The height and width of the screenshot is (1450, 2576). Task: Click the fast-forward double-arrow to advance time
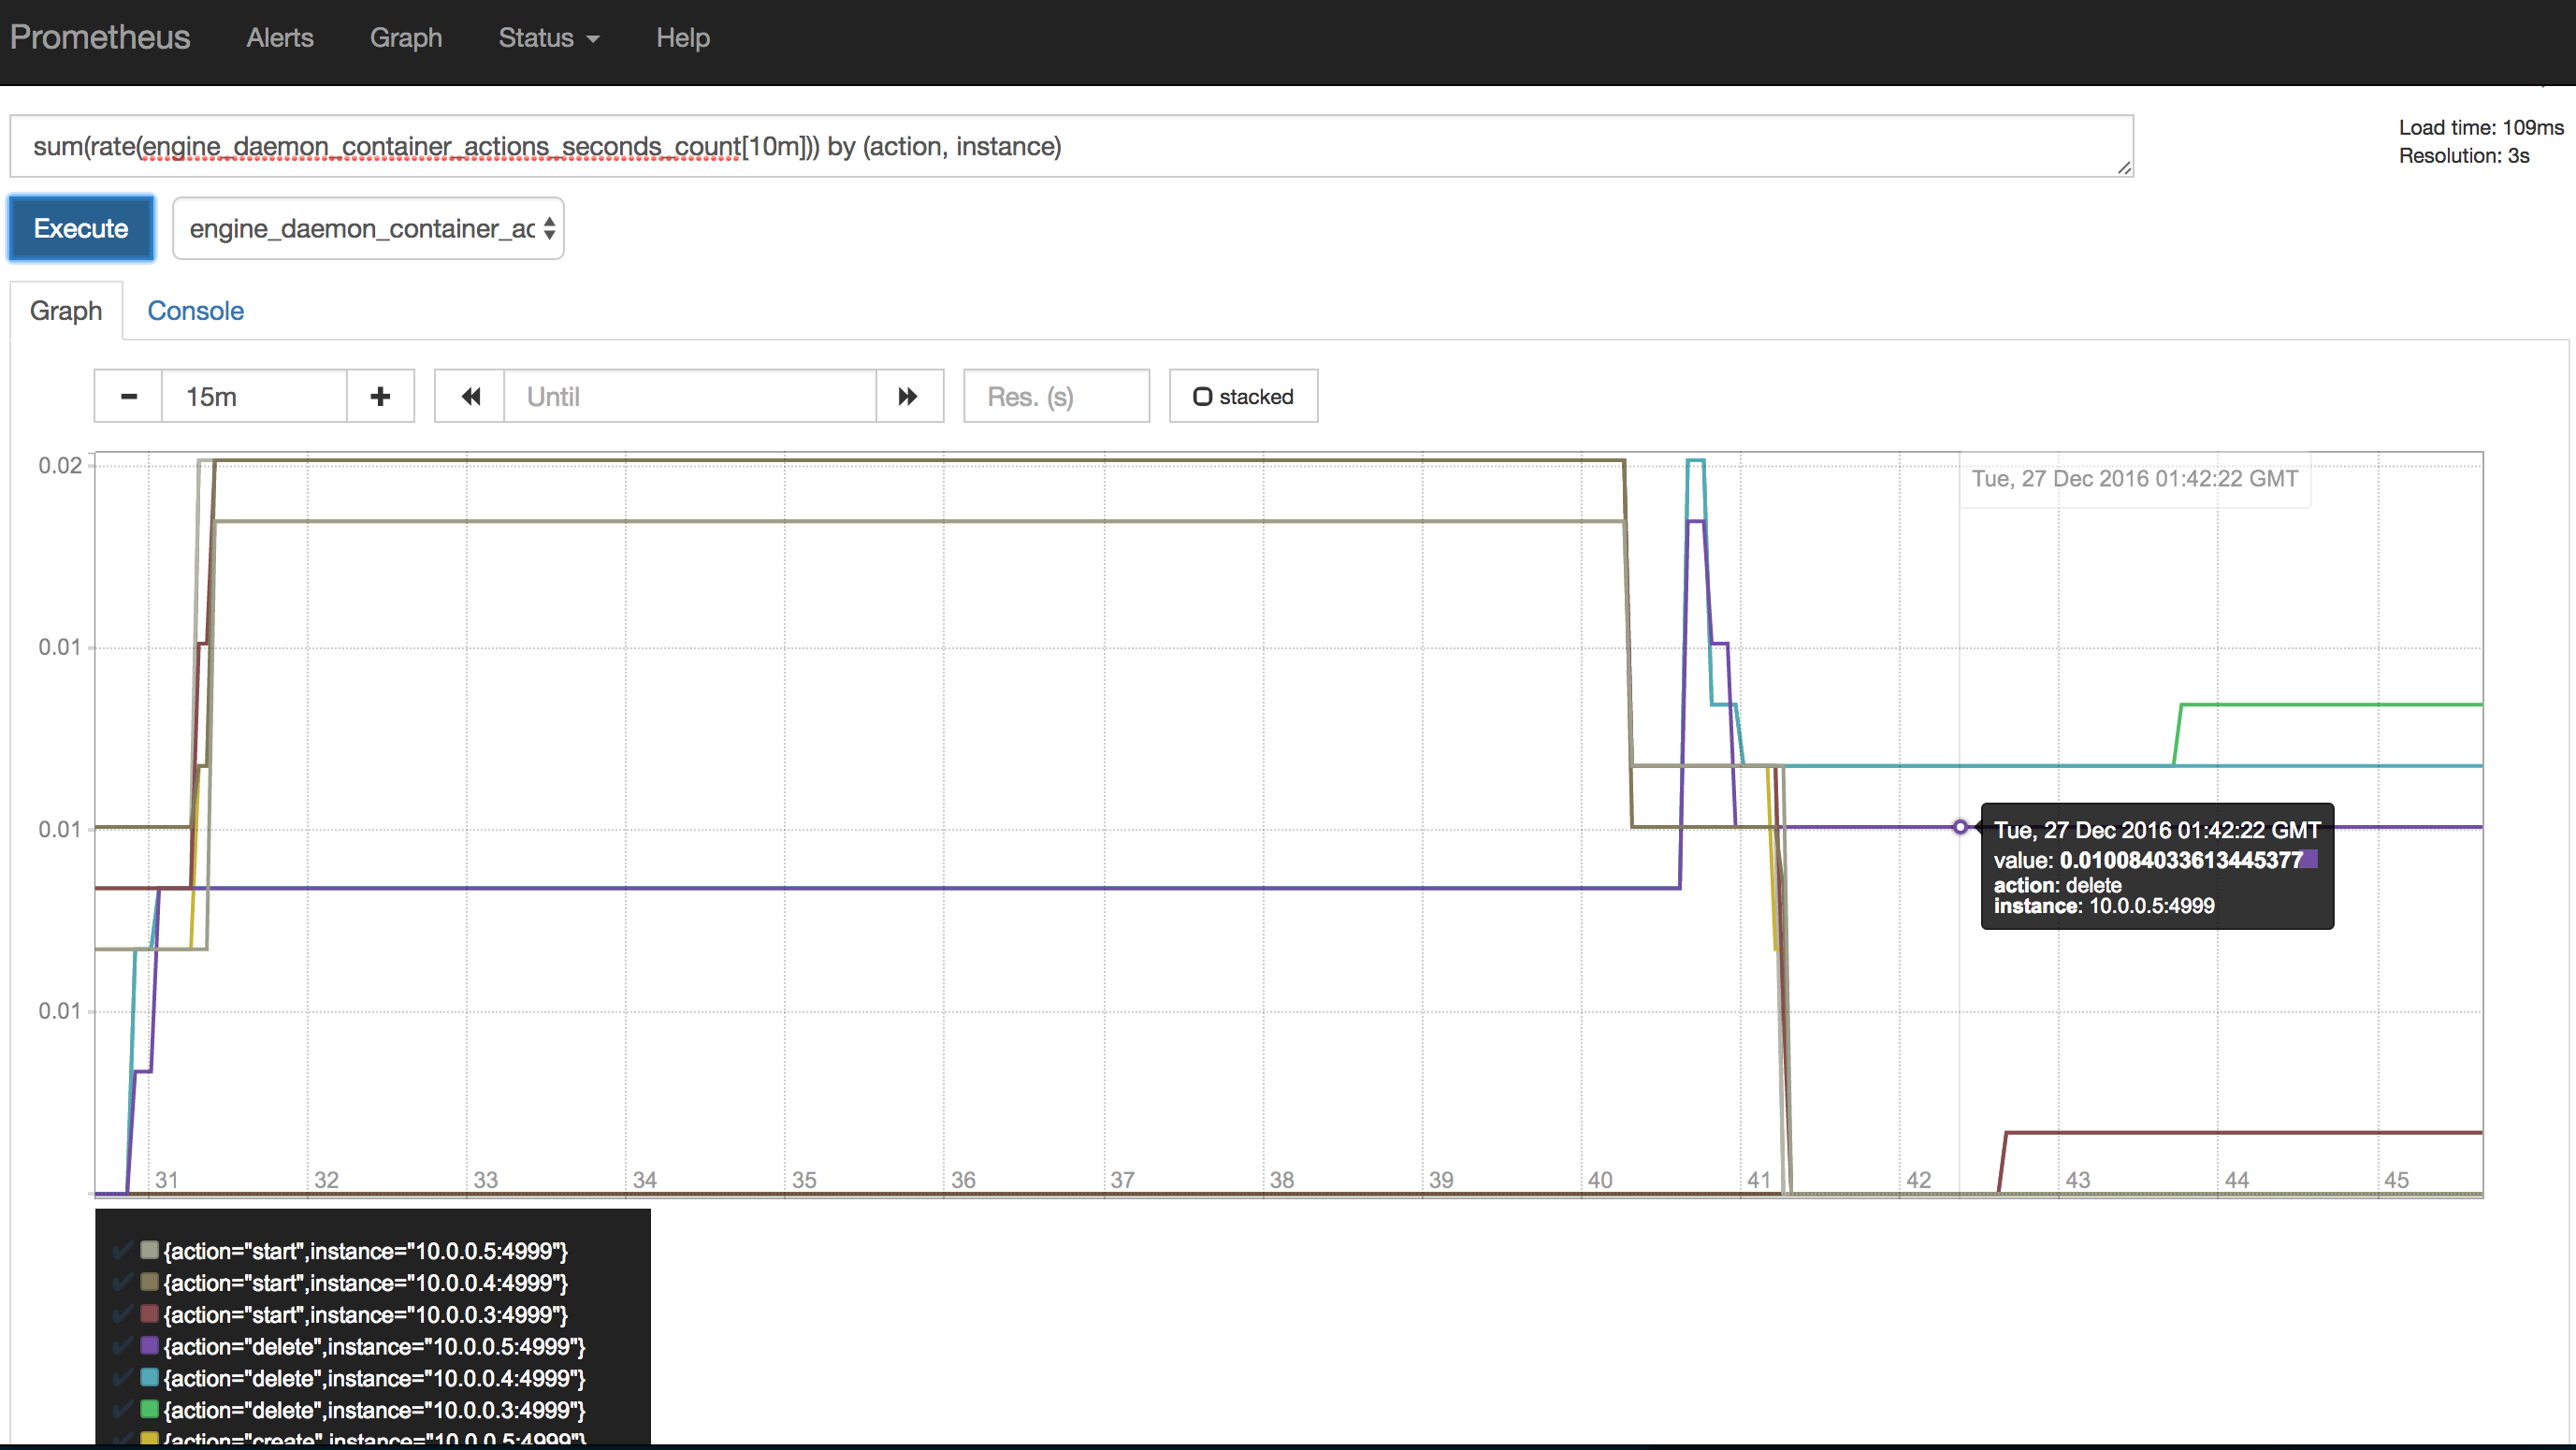[908, 396]
